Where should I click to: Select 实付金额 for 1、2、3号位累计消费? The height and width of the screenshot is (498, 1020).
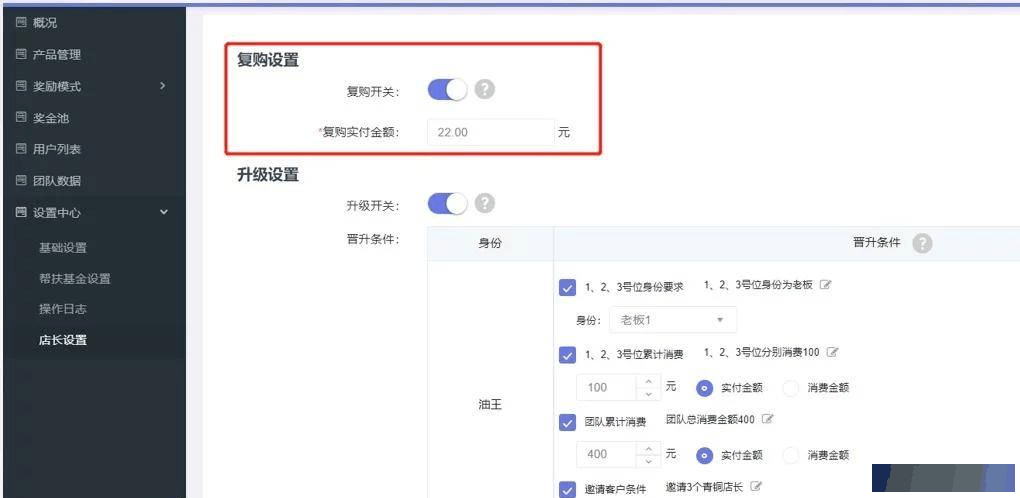tap(705, 388)
